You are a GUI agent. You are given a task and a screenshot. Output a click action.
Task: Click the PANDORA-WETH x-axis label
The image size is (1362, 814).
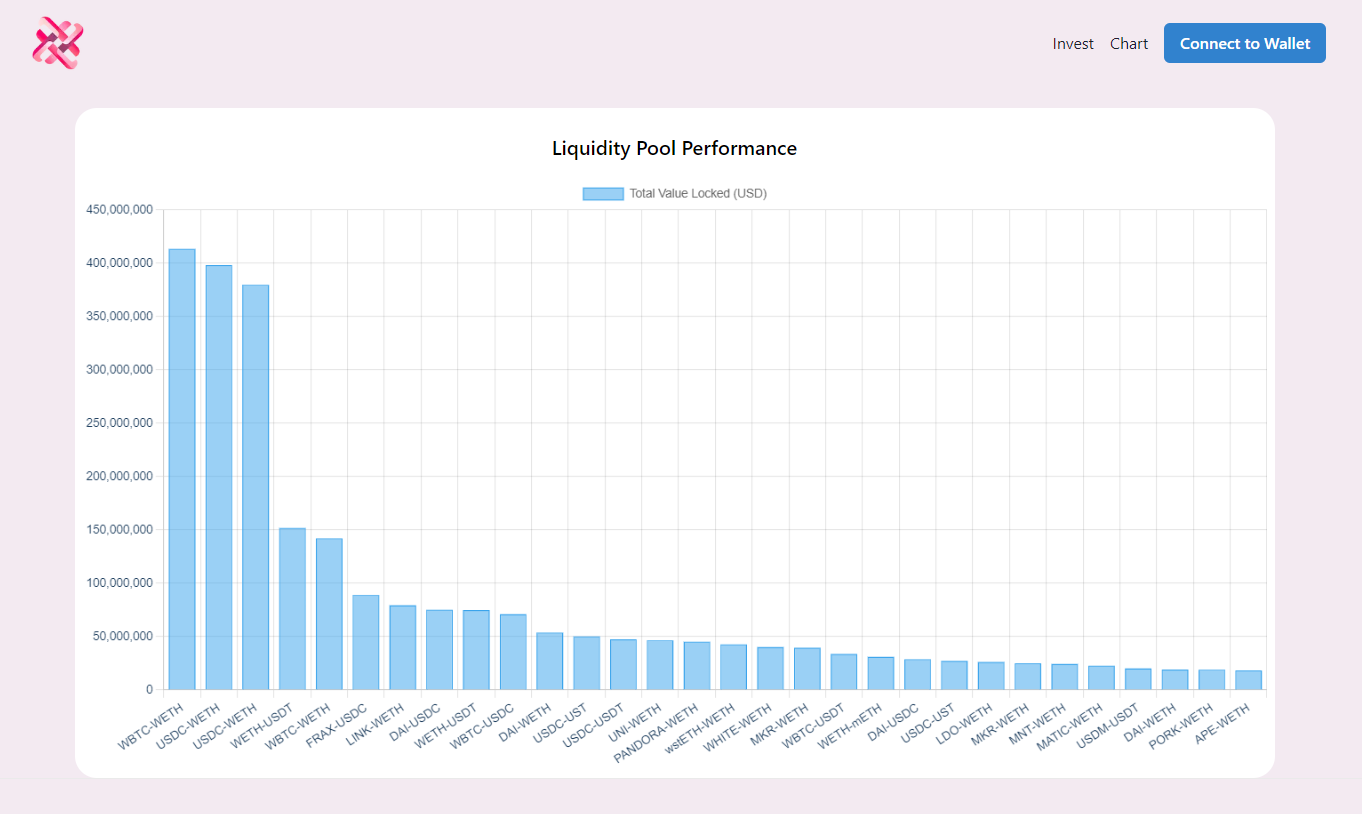657,732
